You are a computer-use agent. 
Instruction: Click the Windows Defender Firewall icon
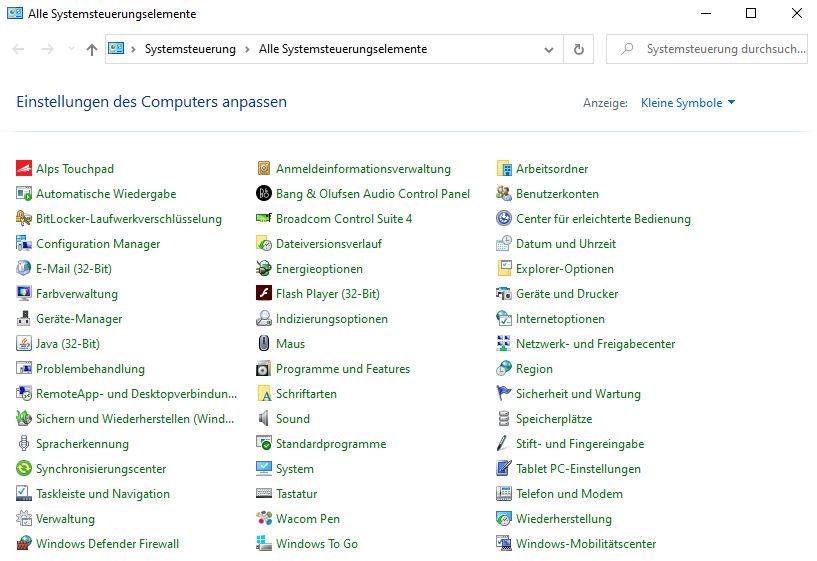click(x=24, y=544)
